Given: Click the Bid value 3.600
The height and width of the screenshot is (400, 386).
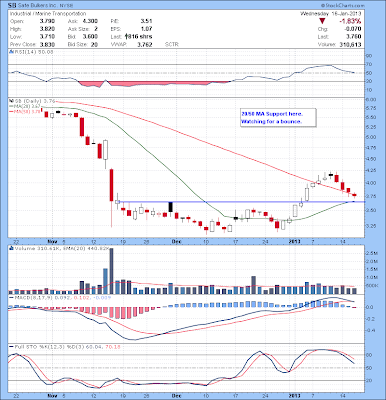Looking at the screenshot, I should click(90, 37).
